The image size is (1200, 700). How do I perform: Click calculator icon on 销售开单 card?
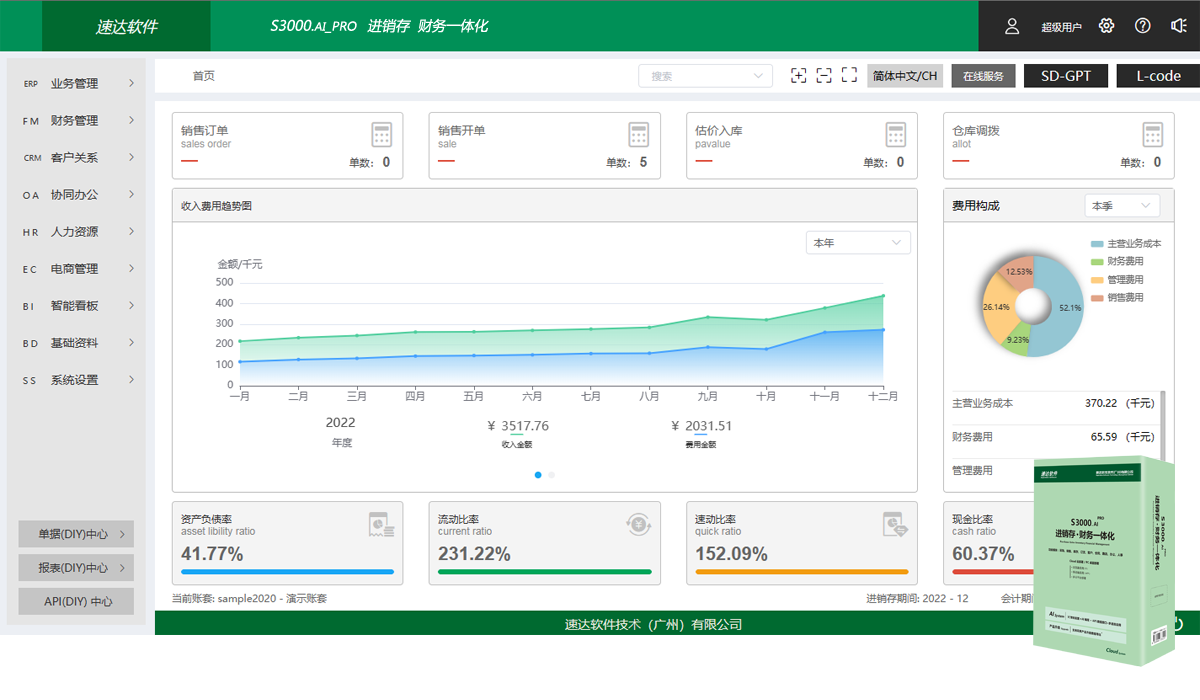639,135
